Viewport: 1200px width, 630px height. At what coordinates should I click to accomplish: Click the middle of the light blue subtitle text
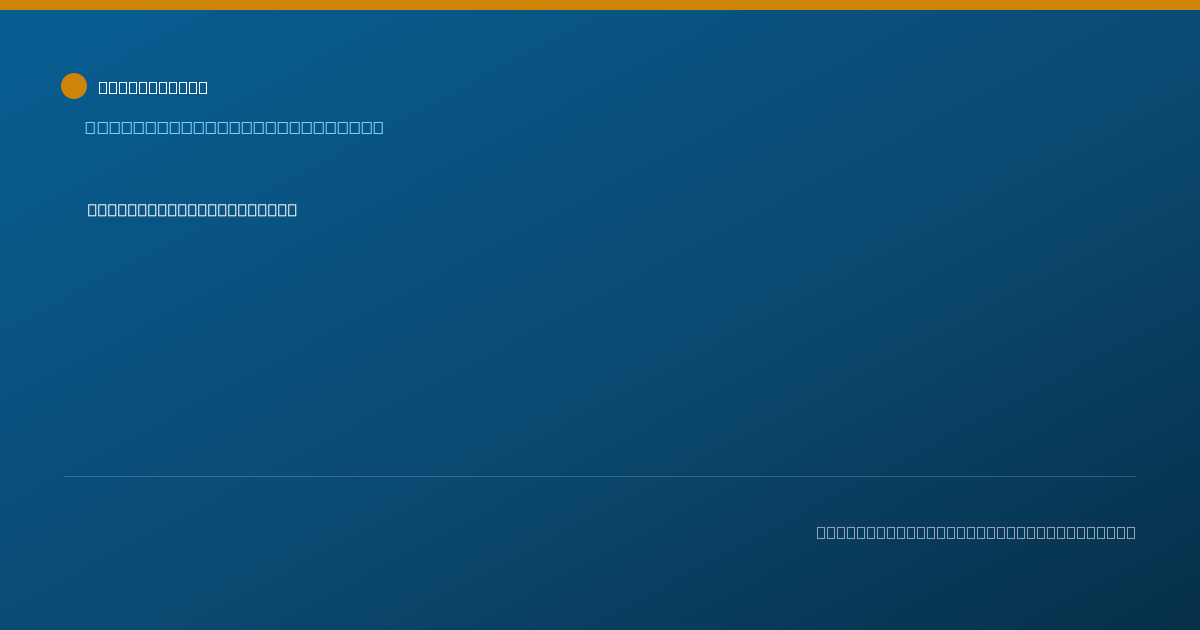(234, 128)
